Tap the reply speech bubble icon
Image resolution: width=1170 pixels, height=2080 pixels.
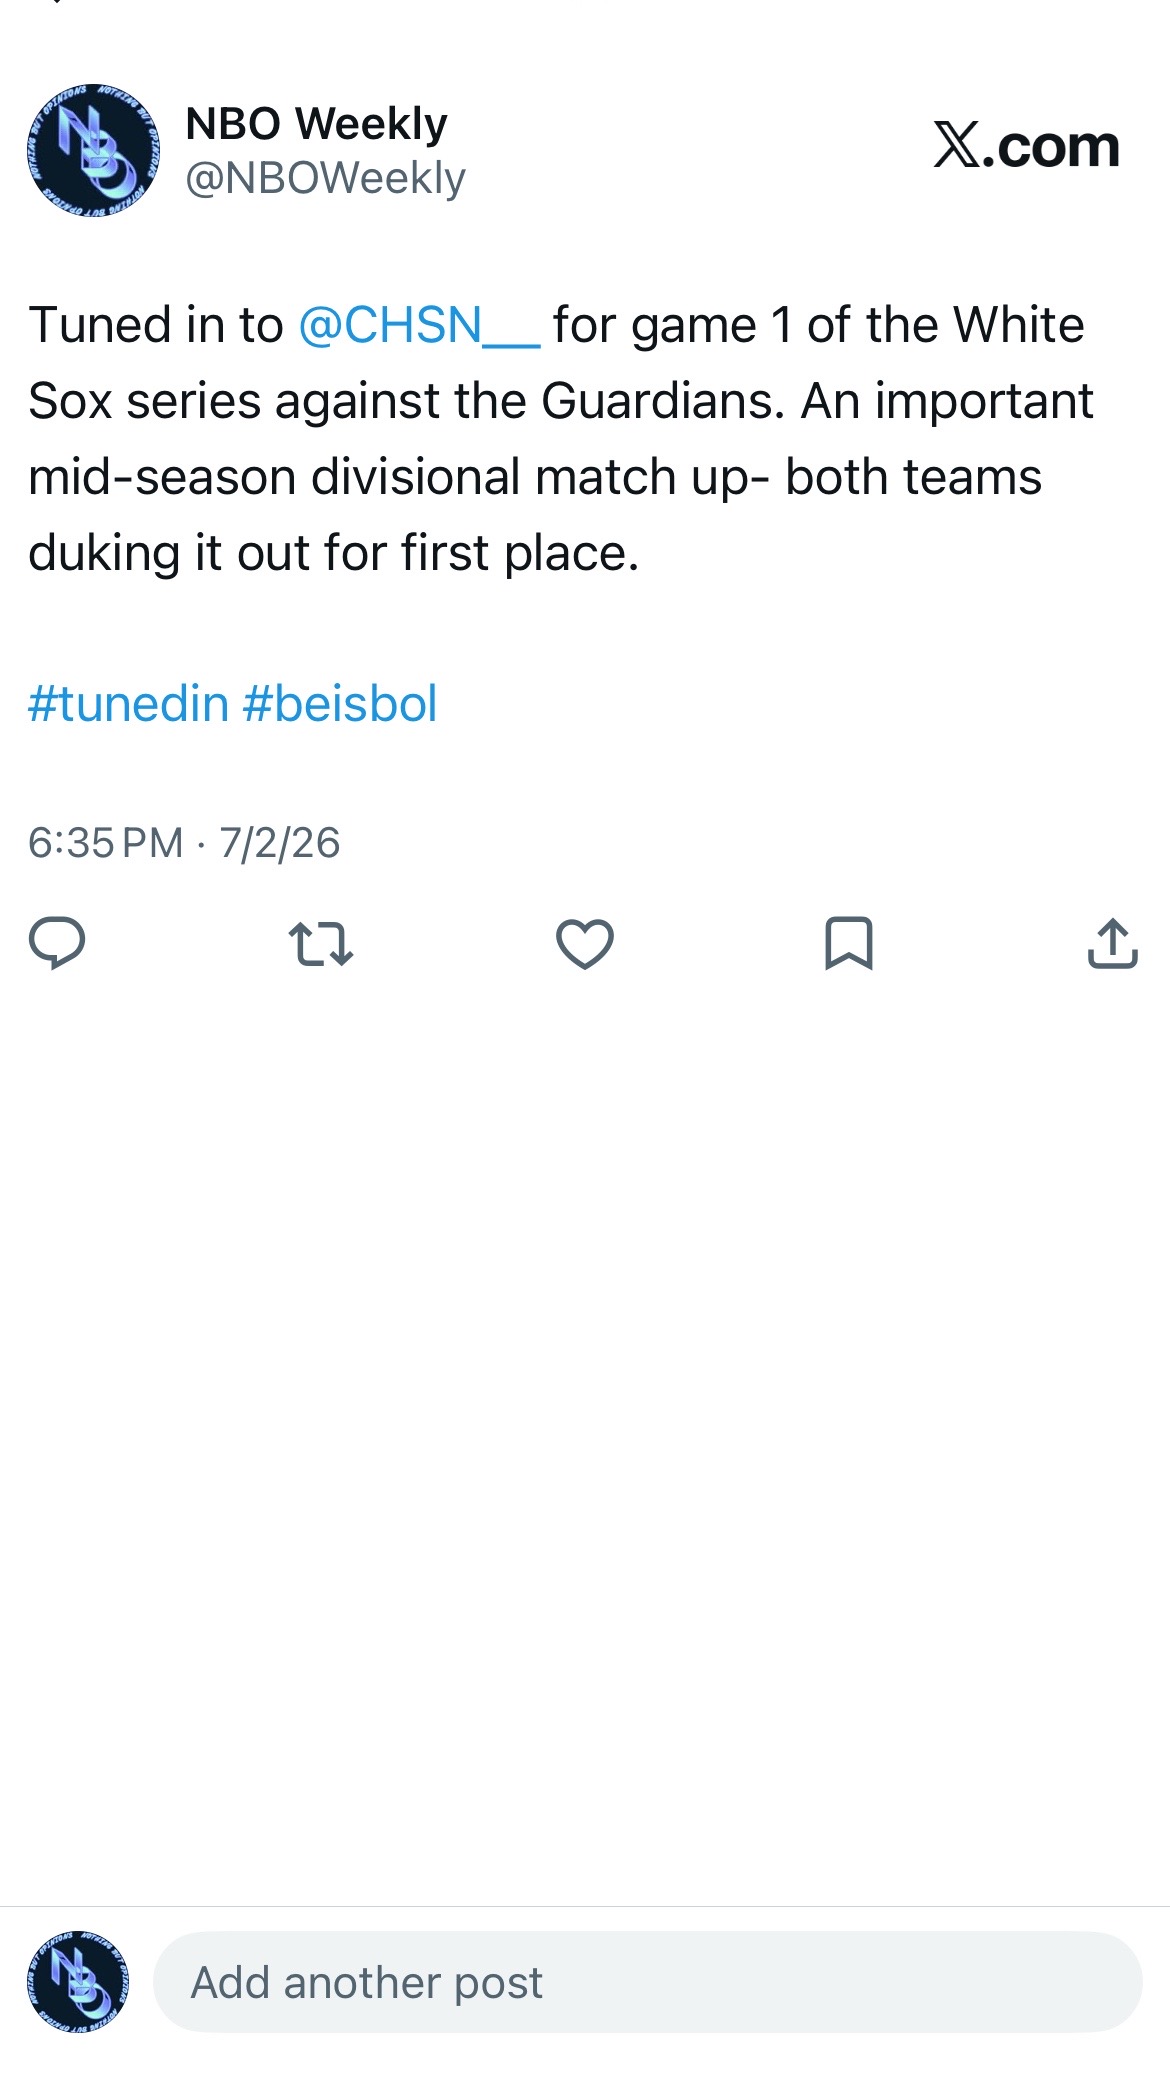57,943
